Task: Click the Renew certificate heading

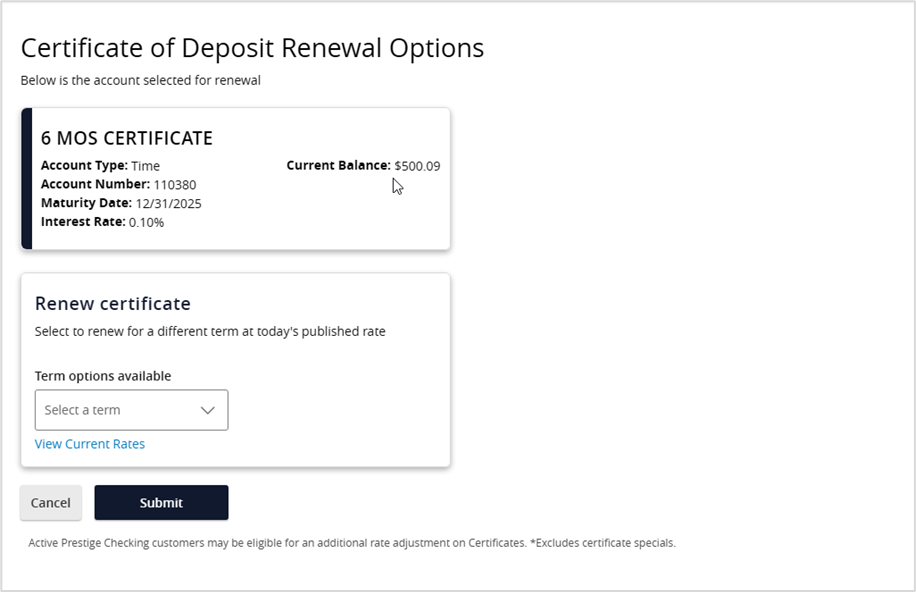Action: [113, 303]
